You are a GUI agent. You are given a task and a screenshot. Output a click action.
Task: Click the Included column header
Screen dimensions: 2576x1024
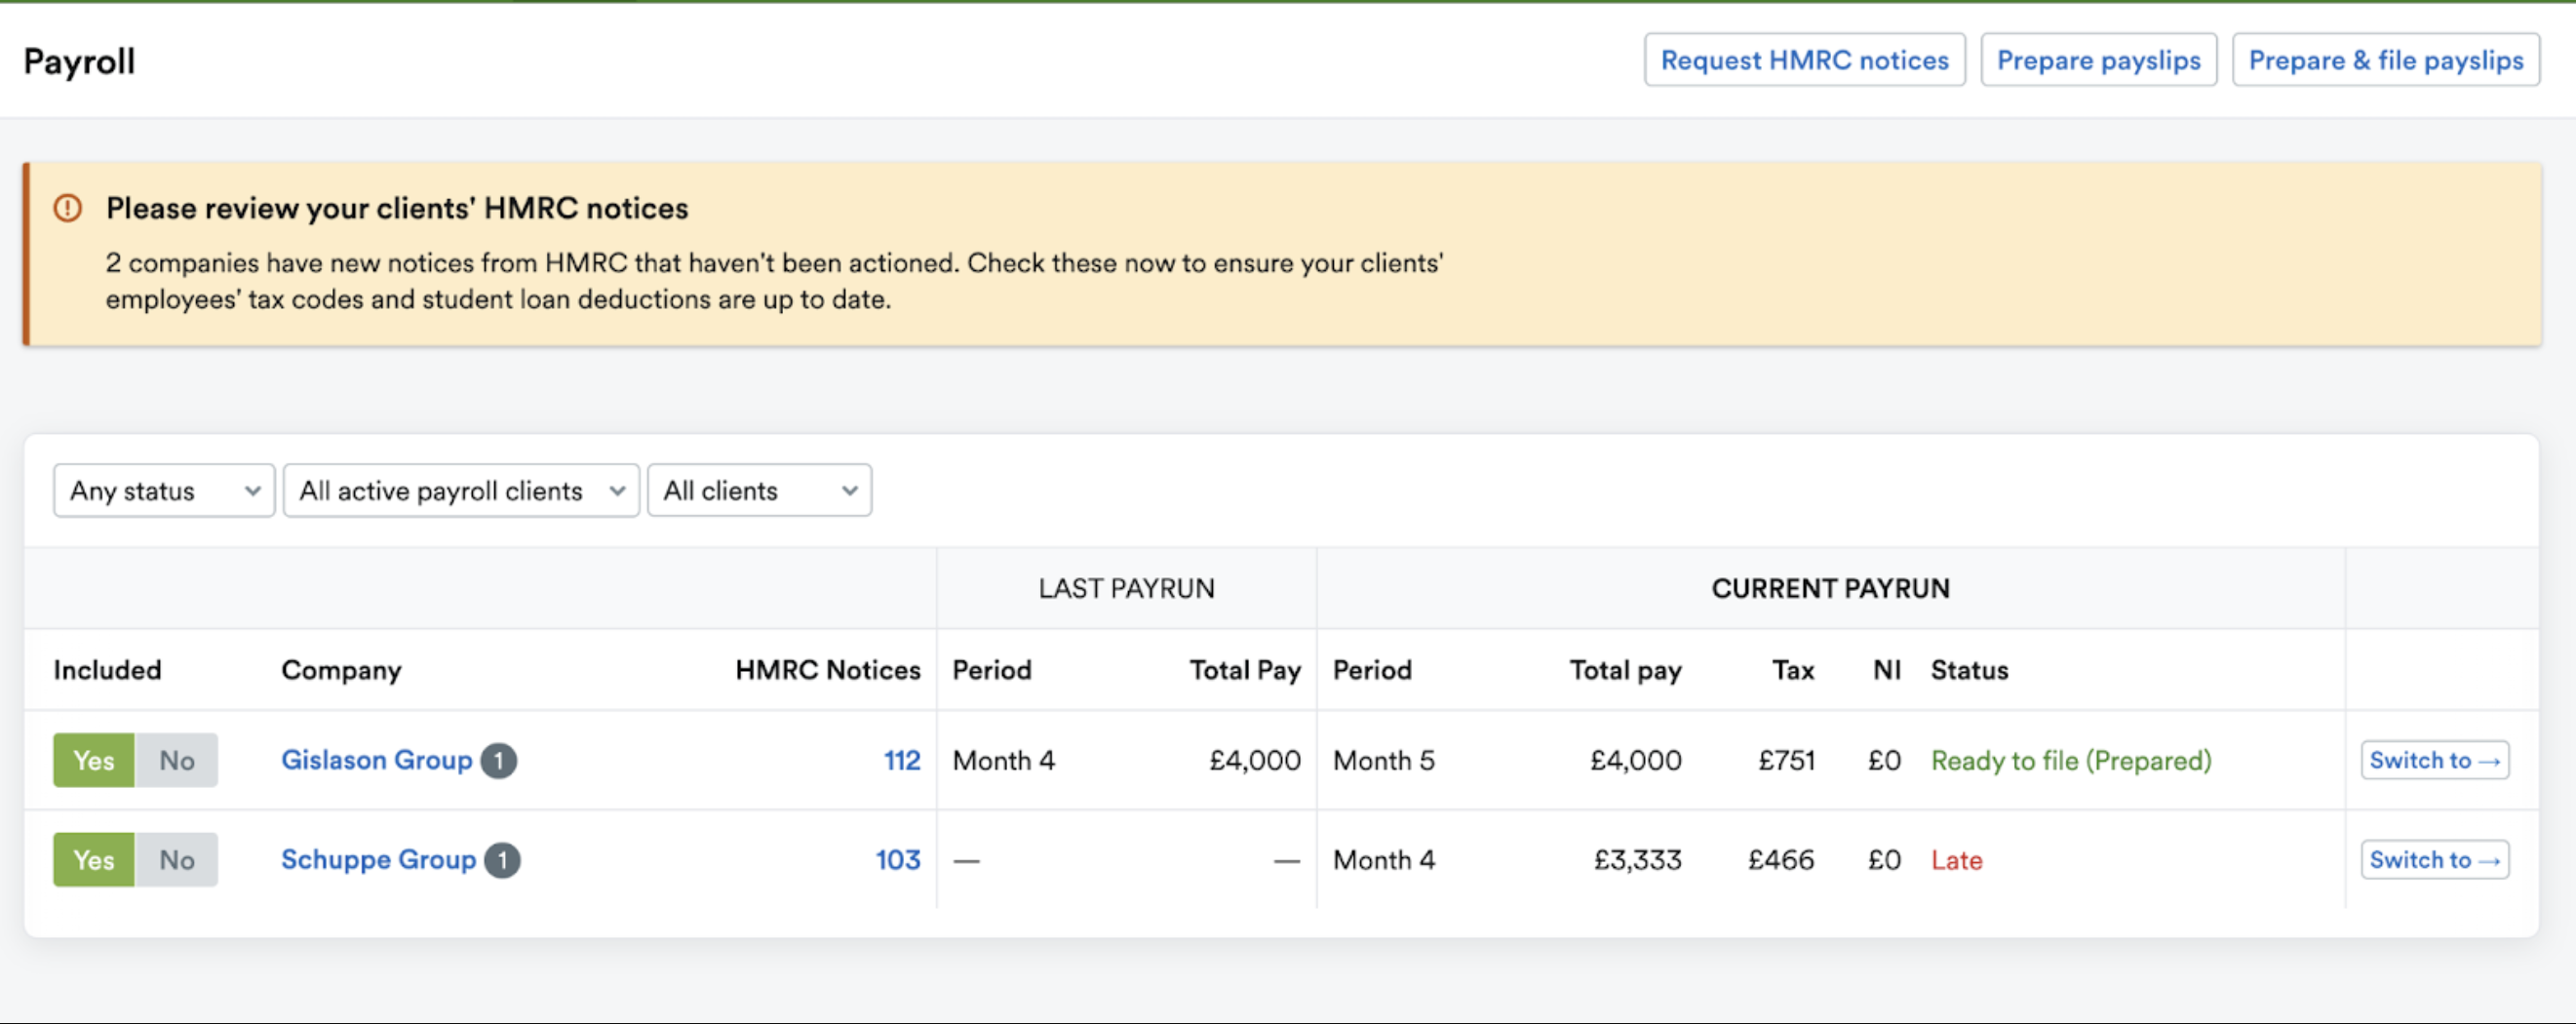[107, 670]
